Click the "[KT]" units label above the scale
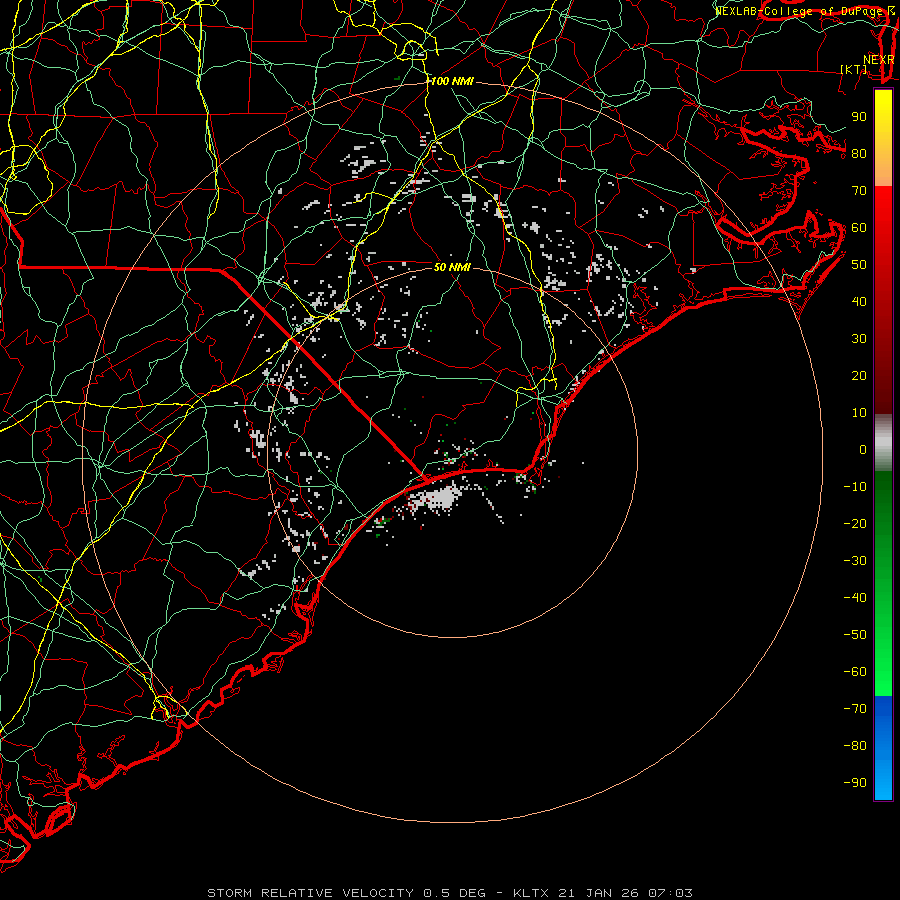This screenshot has width=900, height=900. [854, 69]
